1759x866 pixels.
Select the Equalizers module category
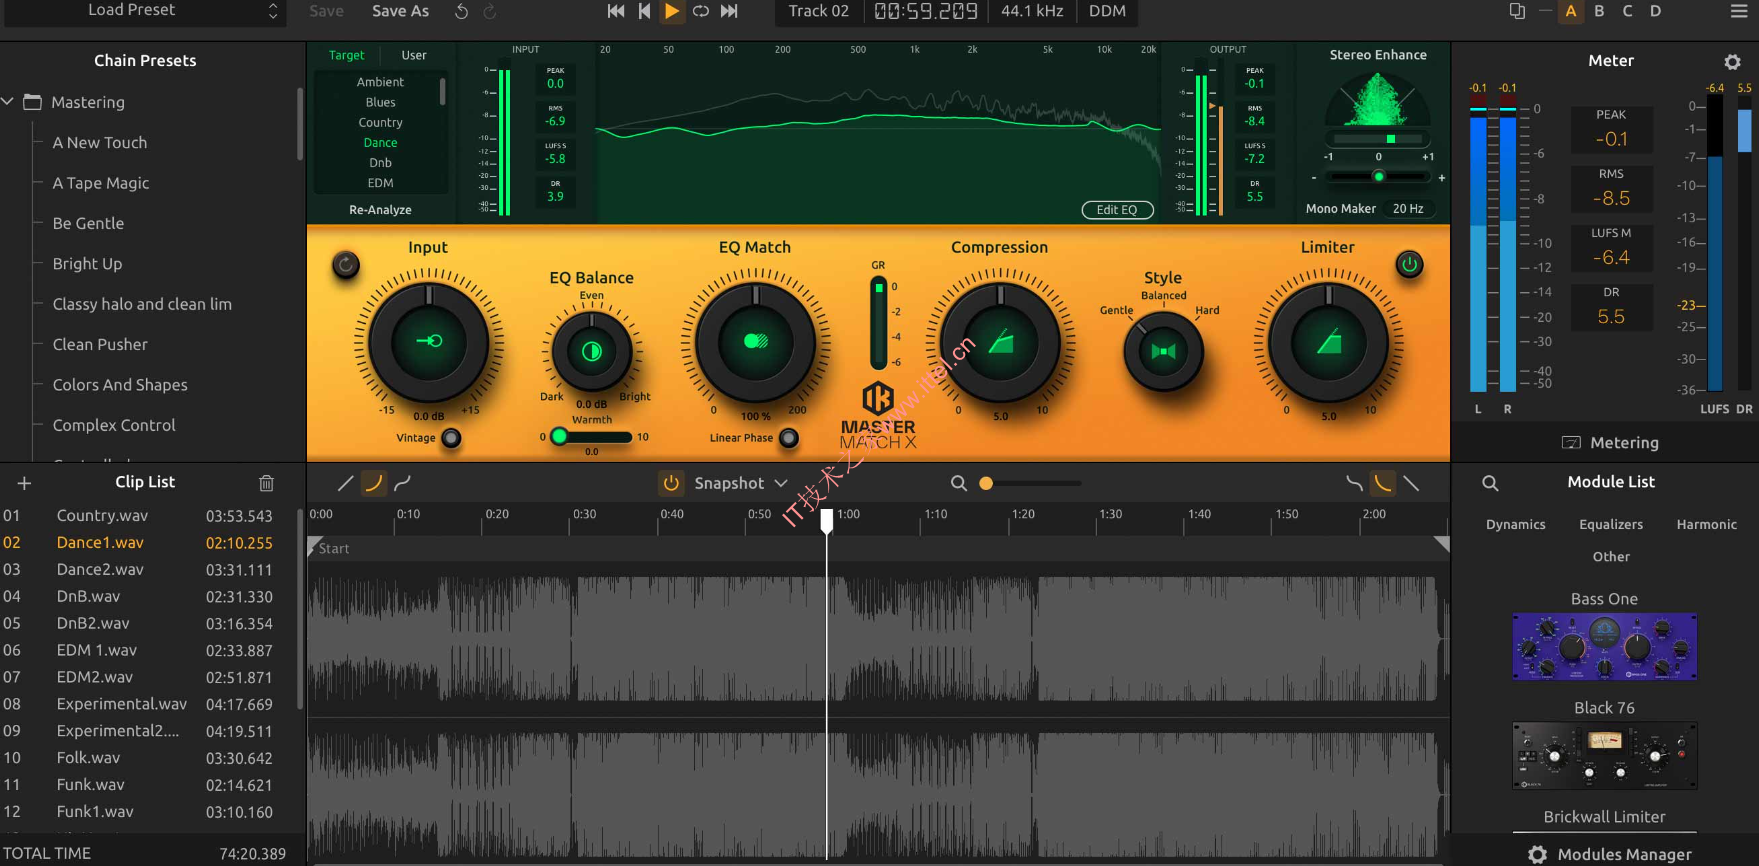[1611, 524]
